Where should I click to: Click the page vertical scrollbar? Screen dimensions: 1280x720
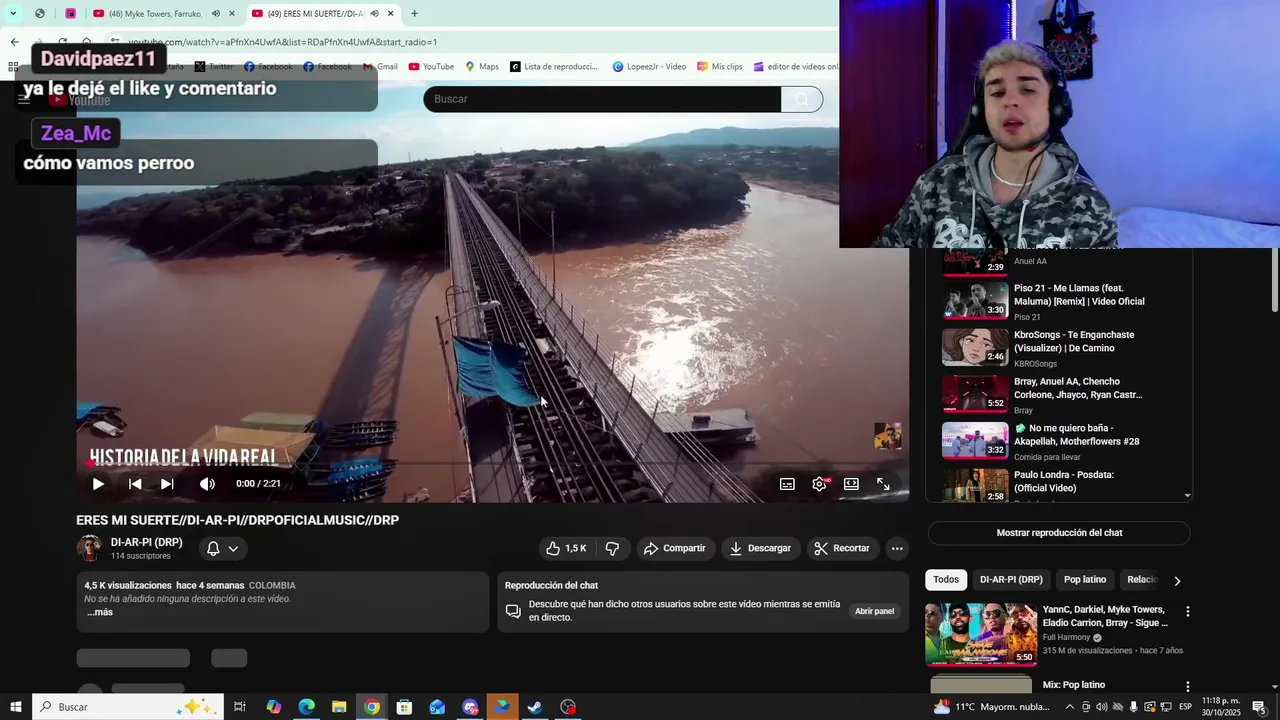1274,280
